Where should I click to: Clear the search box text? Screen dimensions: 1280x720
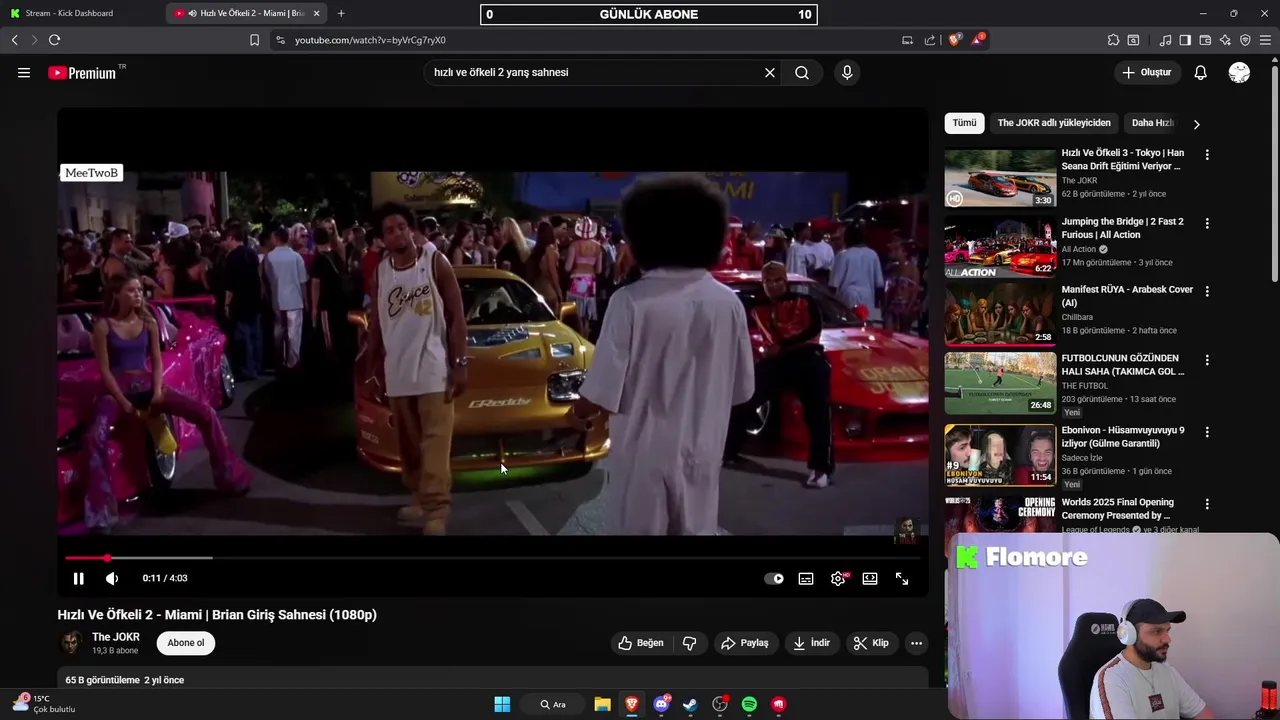coord(770,72)
